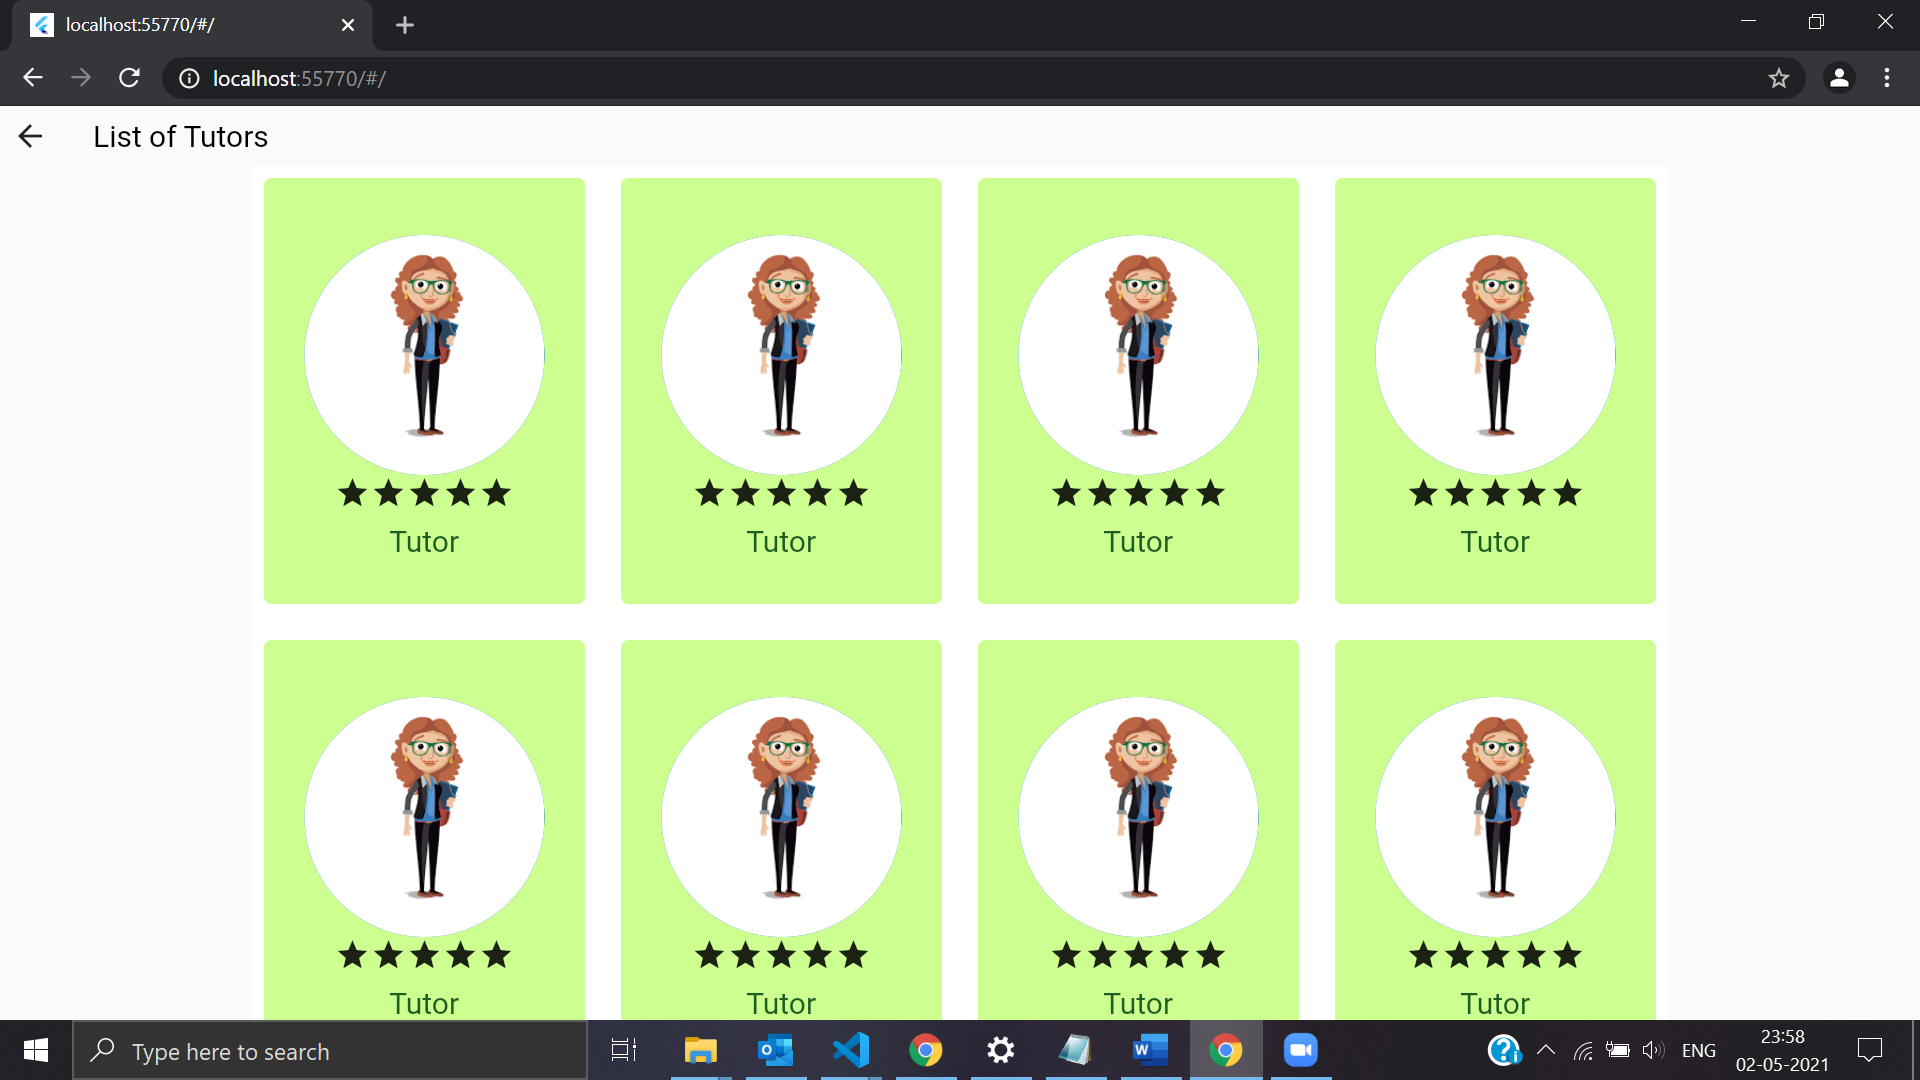Show hidden system tray icons chevron
Image resolution: width=1920 pixels, height=1080 pixels.
(1545, 1050)
